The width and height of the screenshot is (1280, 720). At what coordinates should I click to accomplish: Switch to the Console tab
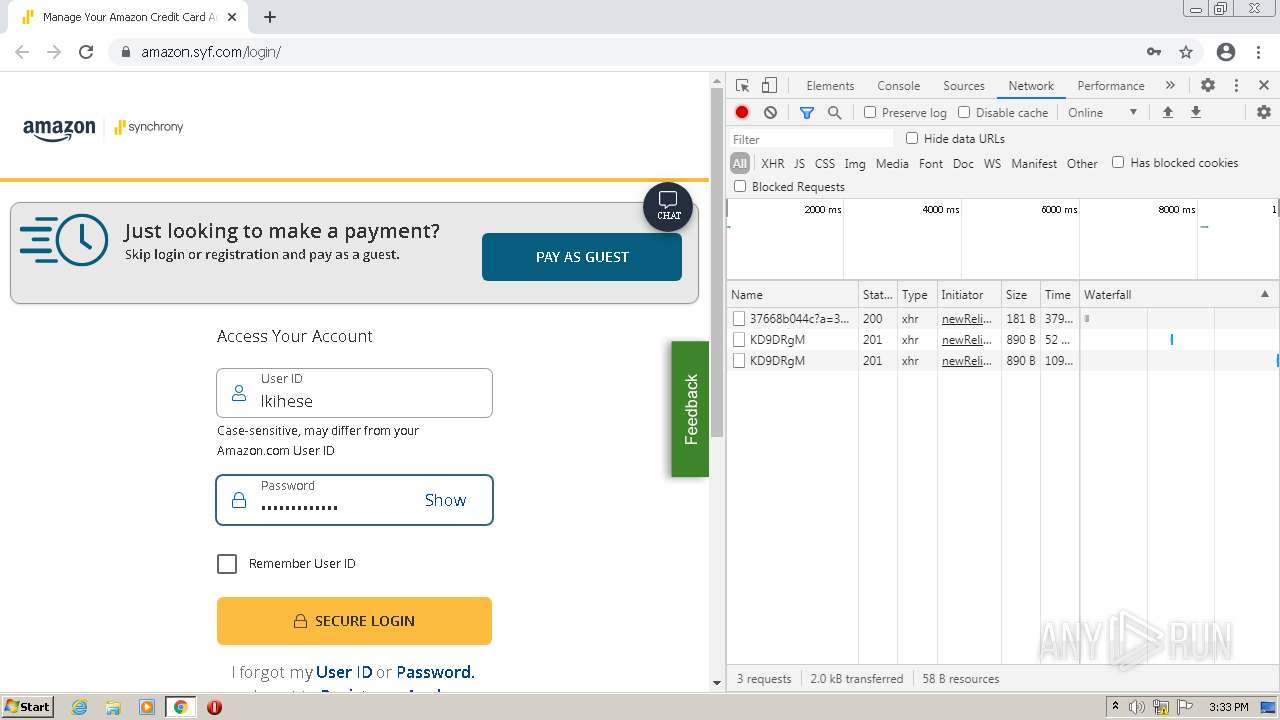click(x=898, y=86)
